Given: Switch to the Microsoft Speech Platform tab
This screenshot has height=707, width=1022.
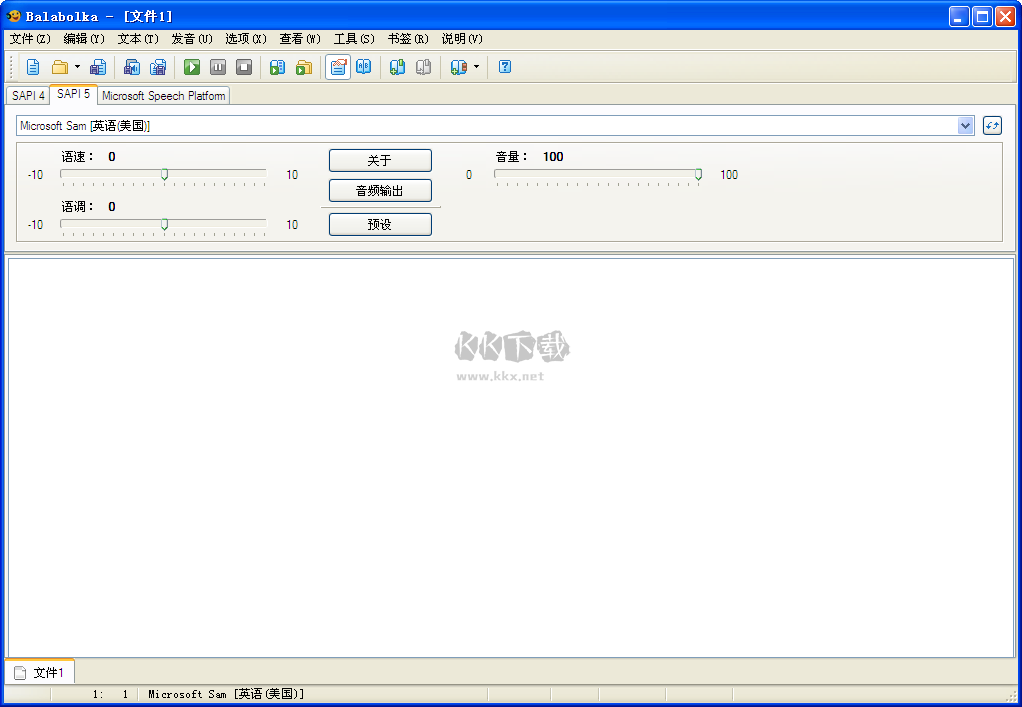Looking at the screenshot, I should tap(163, 95).
